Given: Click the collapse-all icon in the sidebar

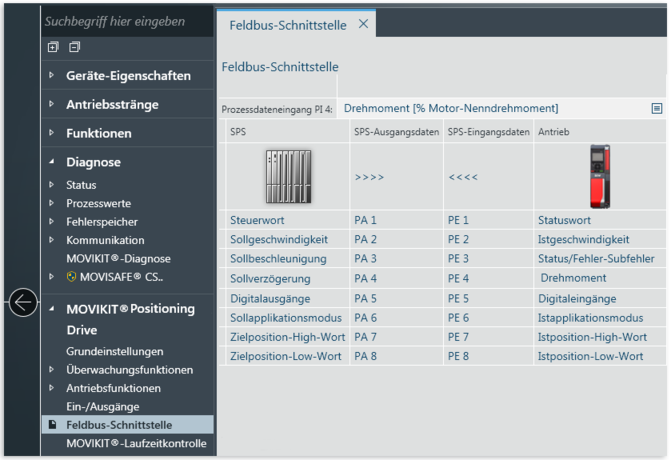Looking at the screenshot, I should [x=74, y=47].
